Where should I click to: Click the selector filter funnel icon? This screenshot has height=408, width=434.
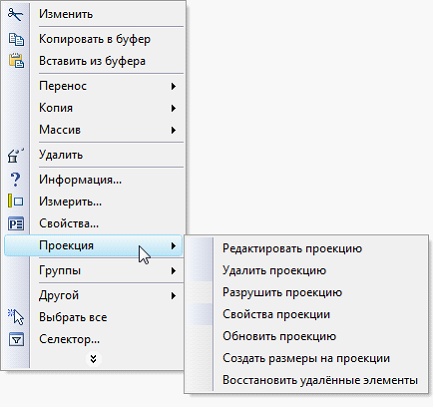16,339
